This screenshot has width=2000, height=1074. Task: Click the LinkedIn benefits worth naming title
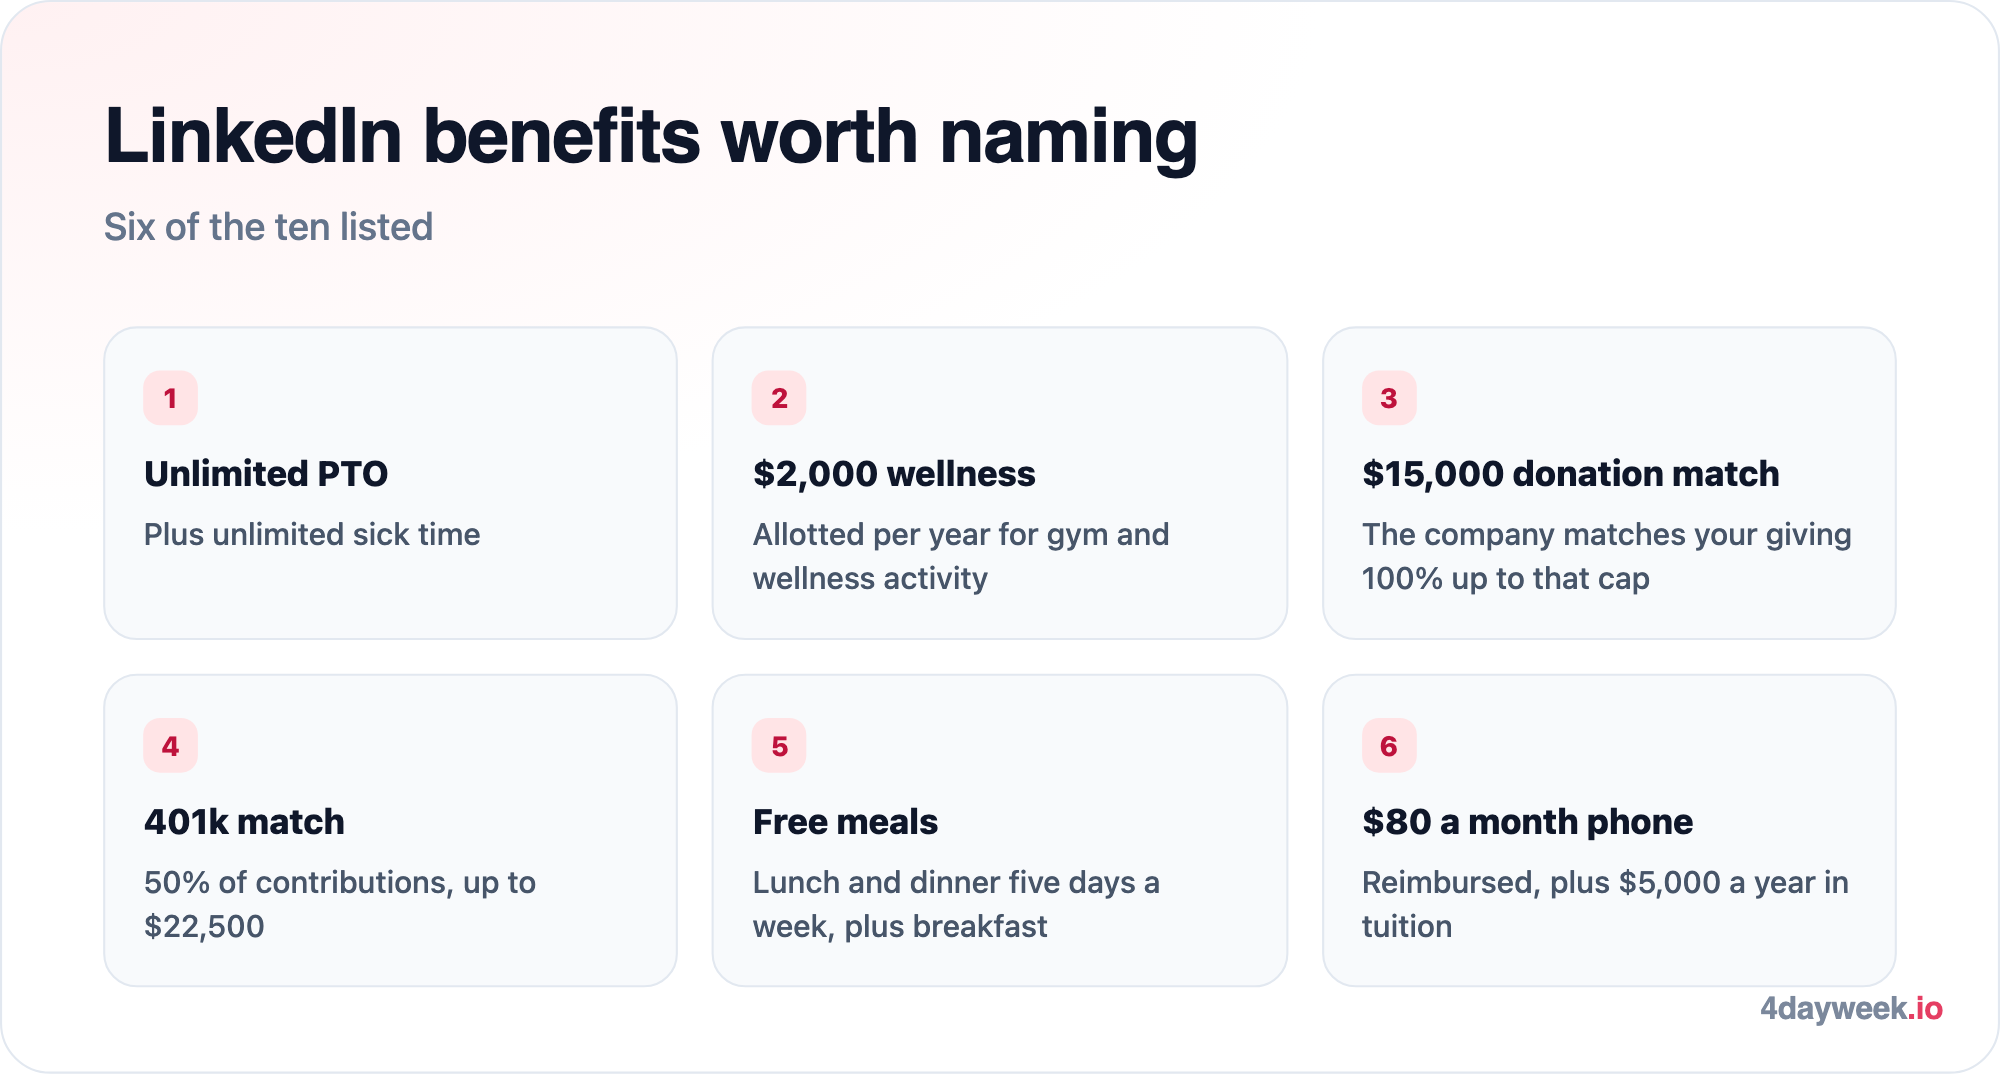651,137
